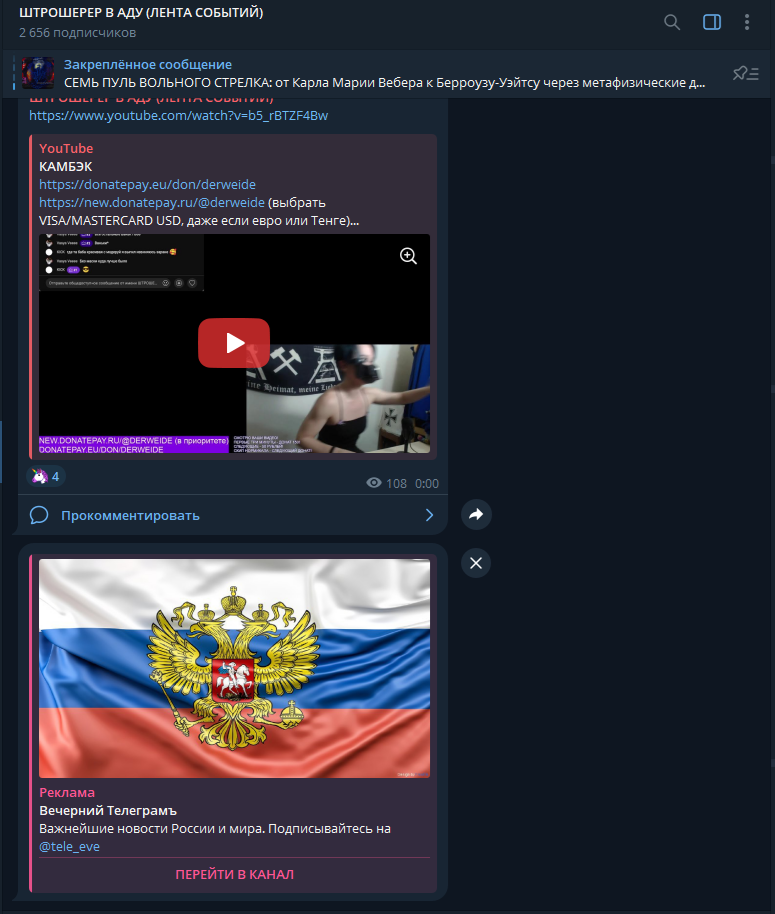
Task: Toggle the right sidebar panel icon
Action: [712, 22]
